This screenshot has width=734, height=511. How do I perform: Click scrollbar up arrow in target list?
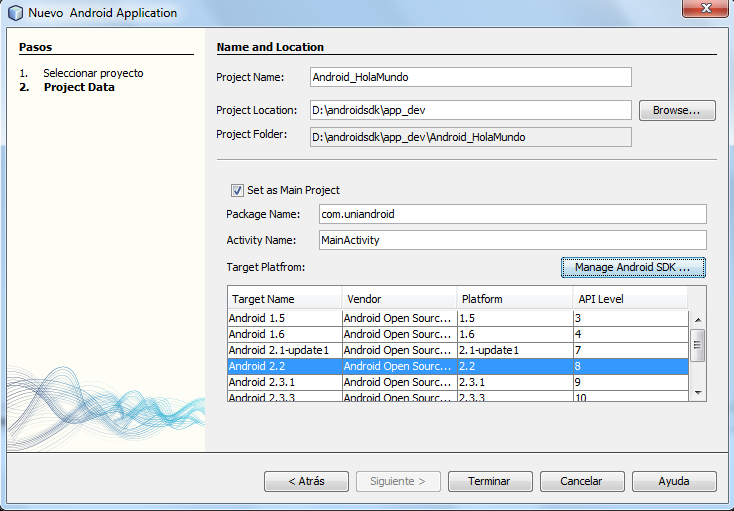coord(698,318)
